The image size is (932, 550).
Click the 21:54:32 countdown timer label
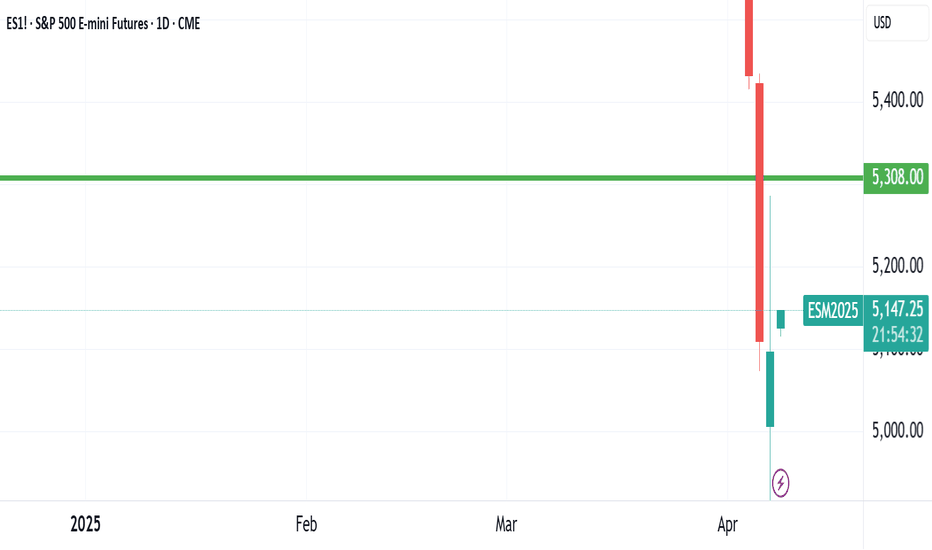tap(896, 335)
